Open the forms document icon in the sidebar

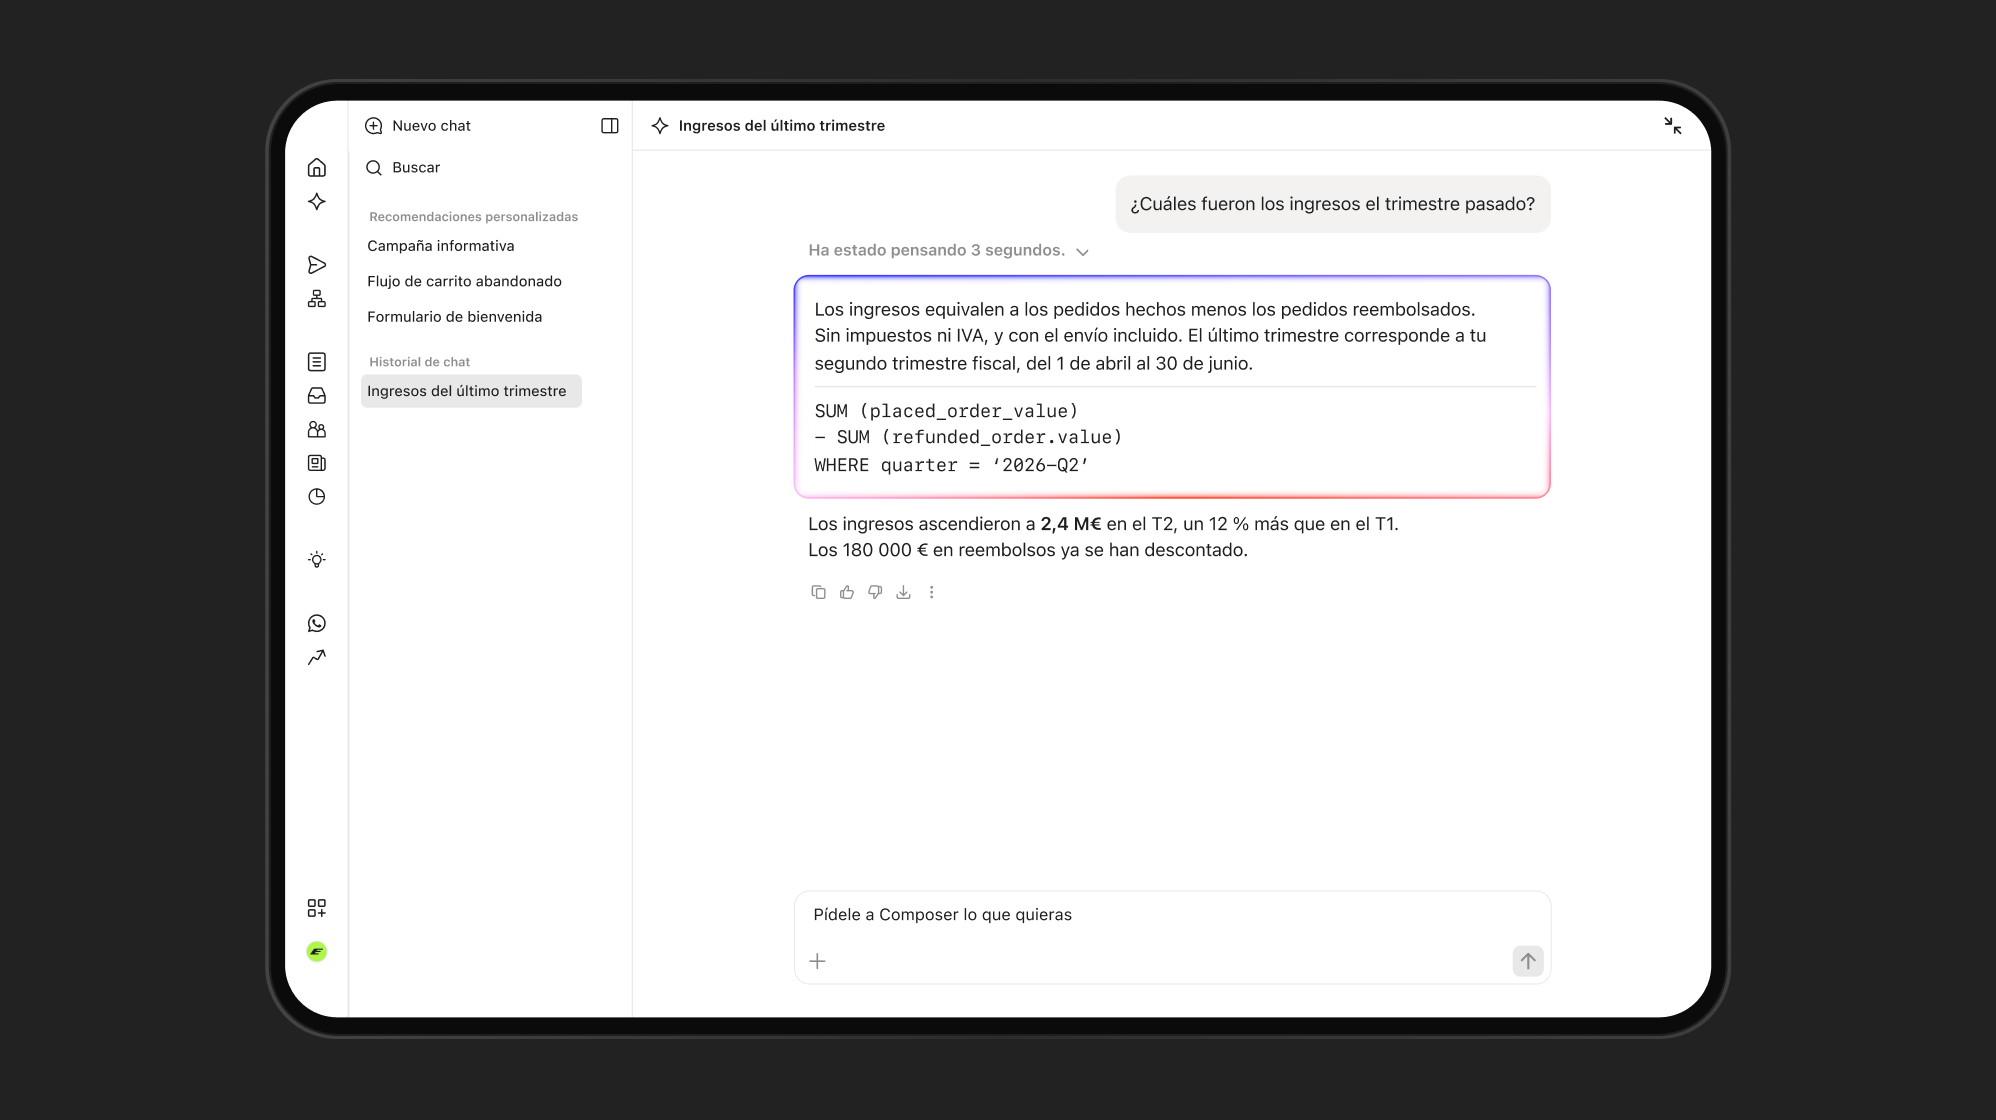(317, 362)
